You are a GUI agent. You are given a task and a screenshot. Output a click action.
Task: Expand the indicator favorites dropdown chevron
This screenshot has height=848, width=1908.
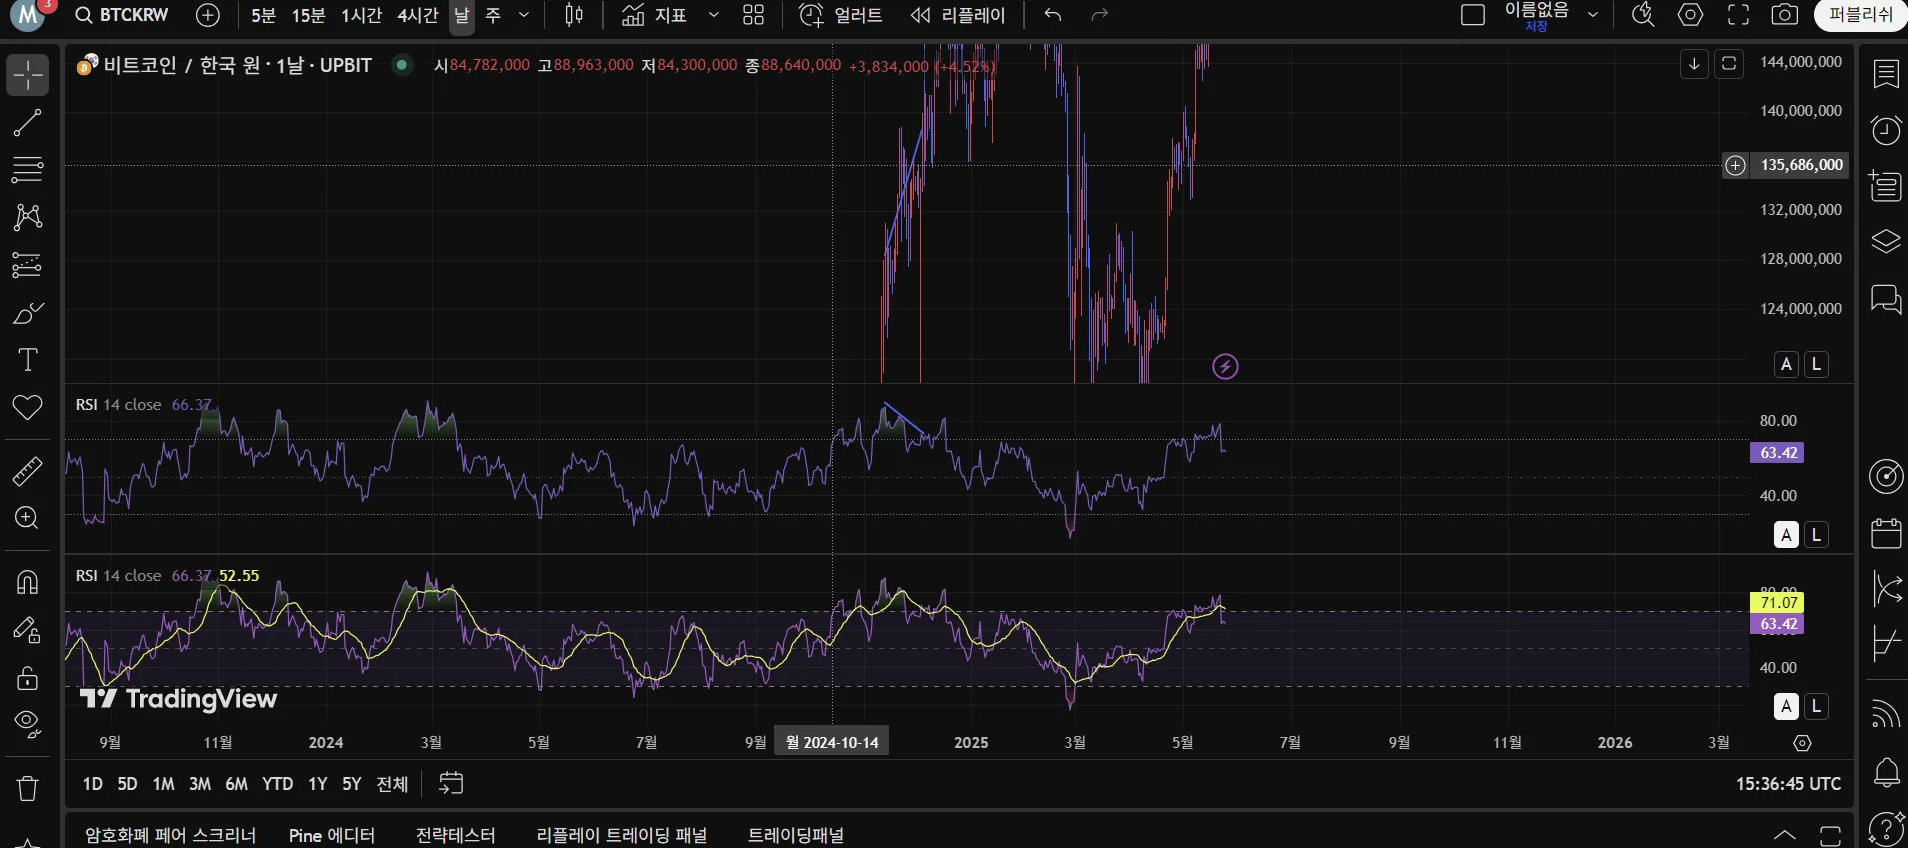click(x=713, y=15)
